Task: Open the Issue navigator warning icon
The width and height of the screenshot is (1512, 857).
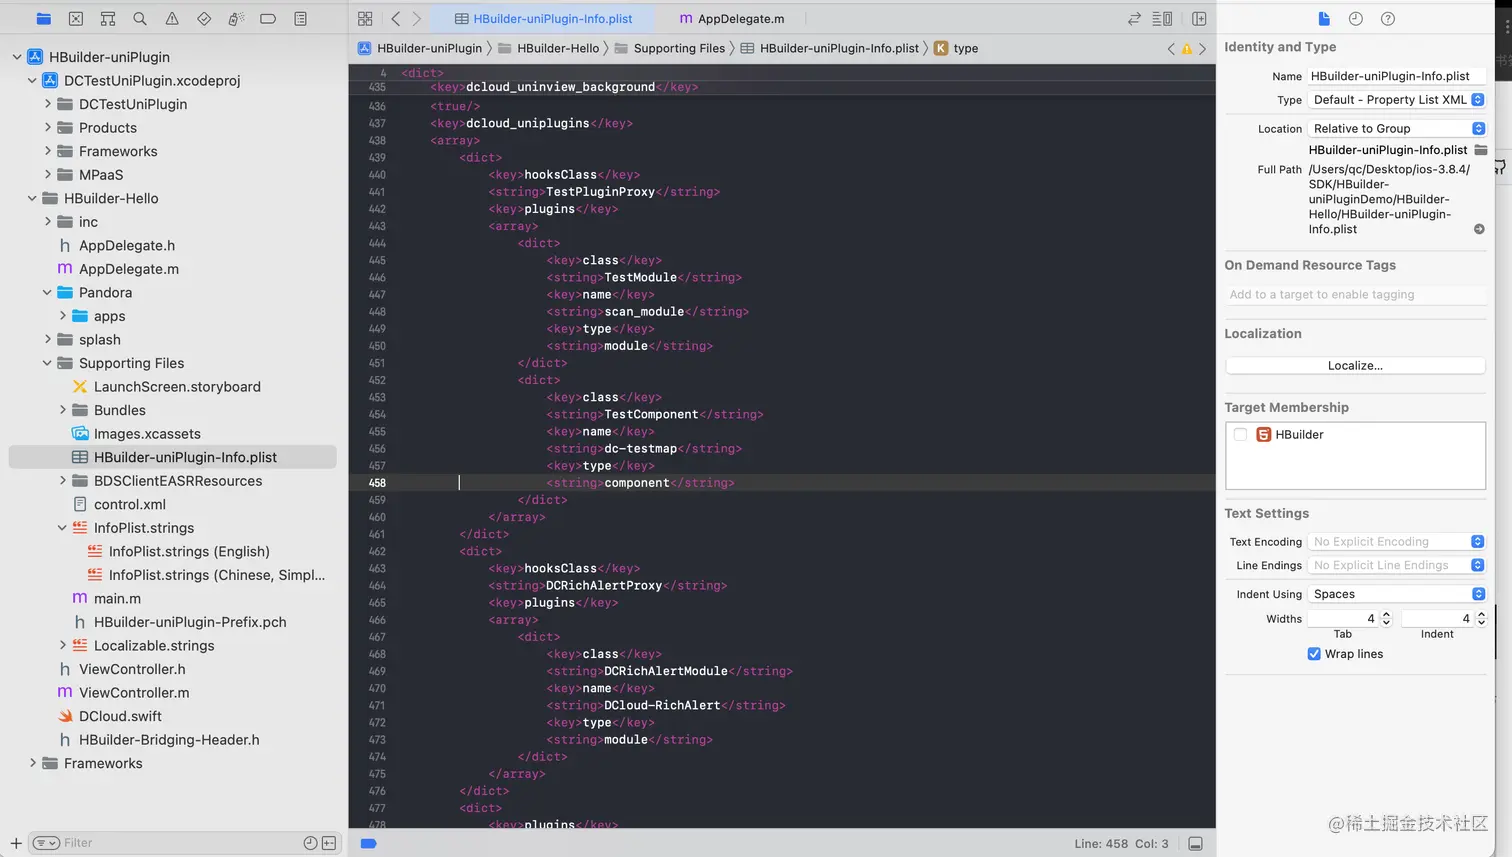Action: pyautogui.click(x=172, y=18)
